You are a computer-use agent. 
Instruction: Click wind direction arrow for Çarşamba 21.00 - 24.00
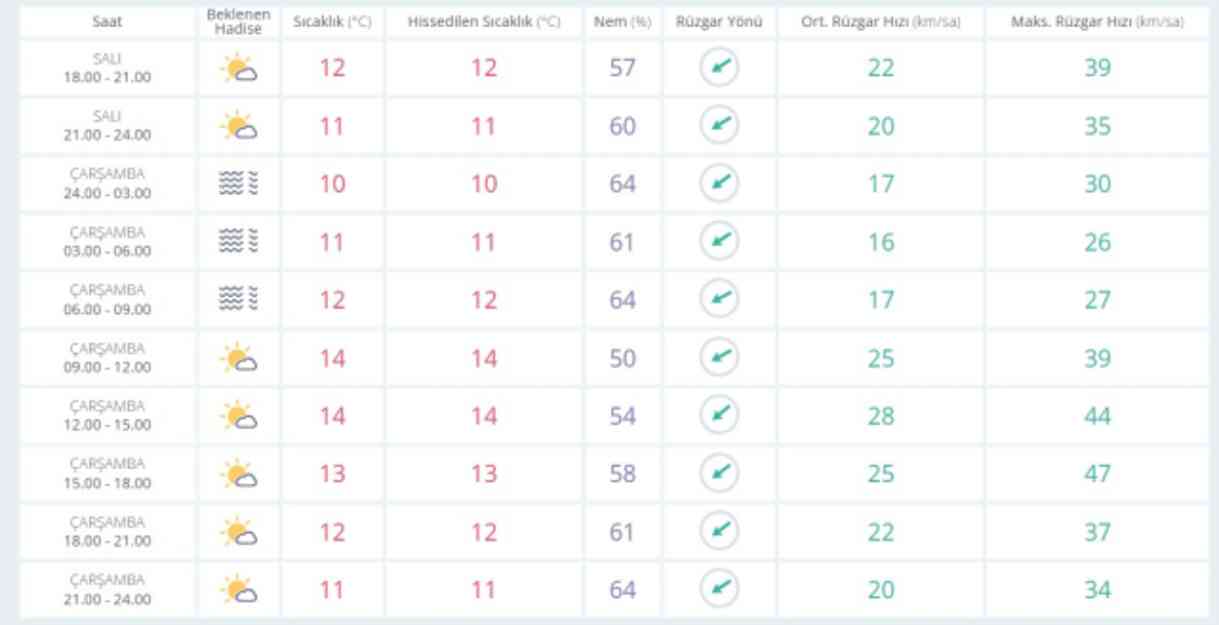[719, 589]
